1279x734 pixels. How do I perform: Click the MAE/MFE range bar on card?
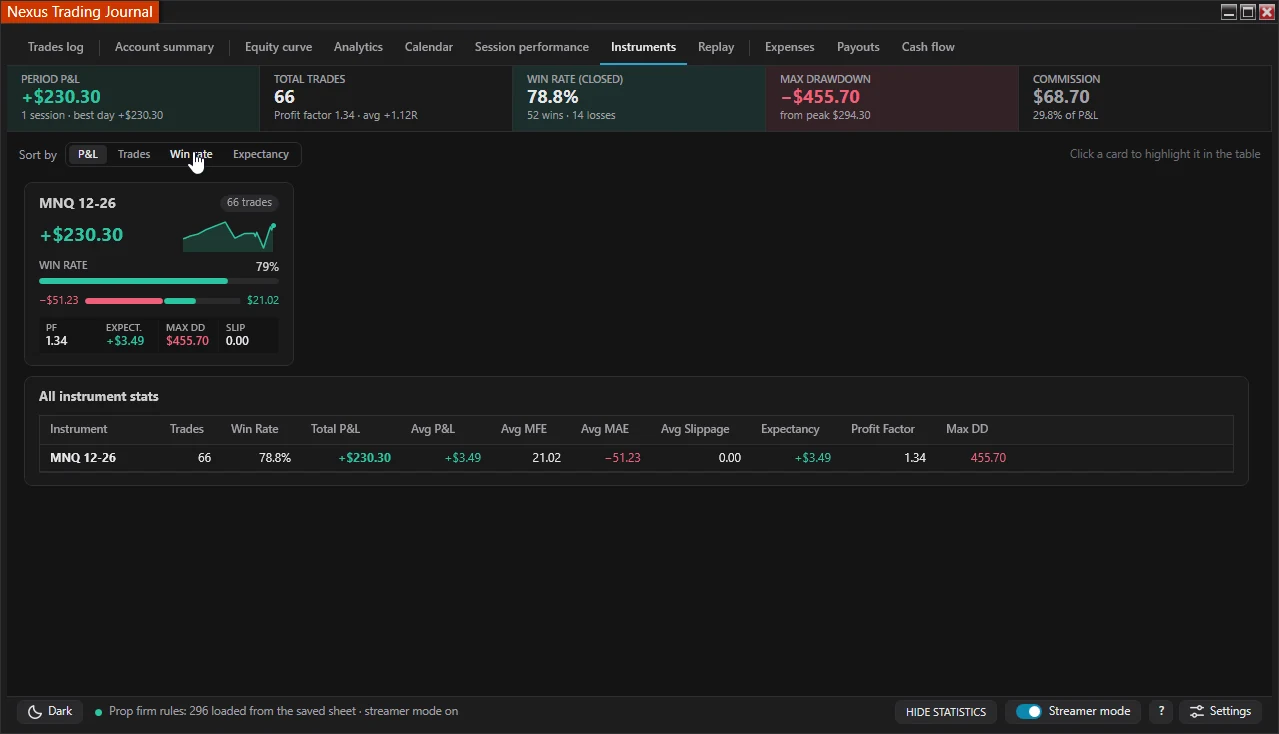coord(162,300)
